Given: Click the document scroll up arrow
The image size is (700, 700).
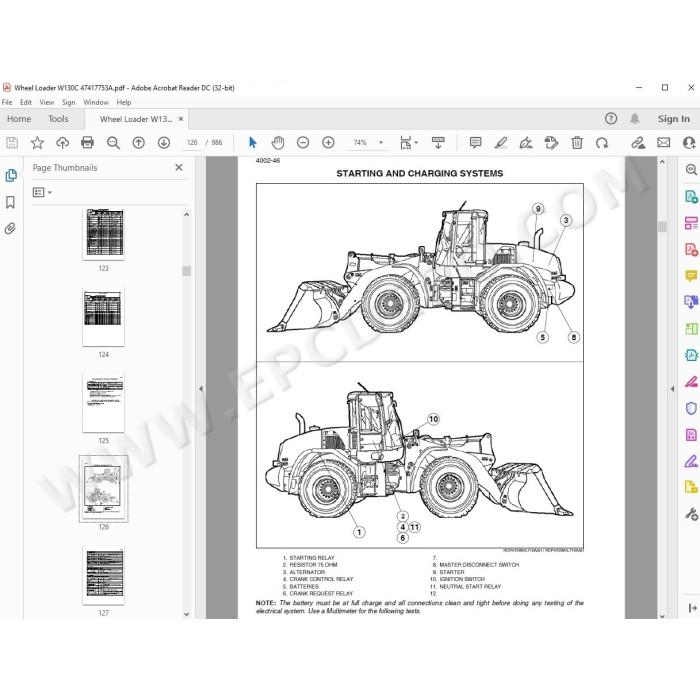Looking at the screenshot, I should coord(662,162).
